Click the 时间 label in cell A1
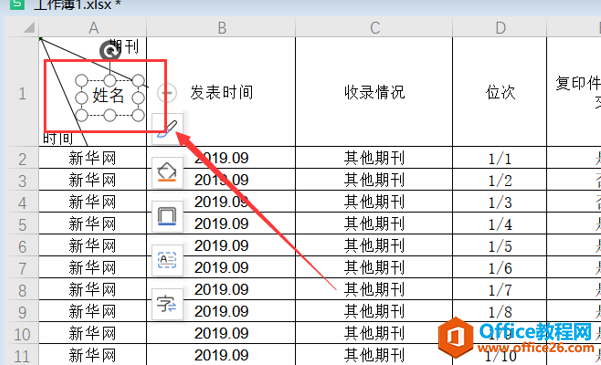Image resolution: width=601 pixels, height=365 pixels. tap(57, 138)
